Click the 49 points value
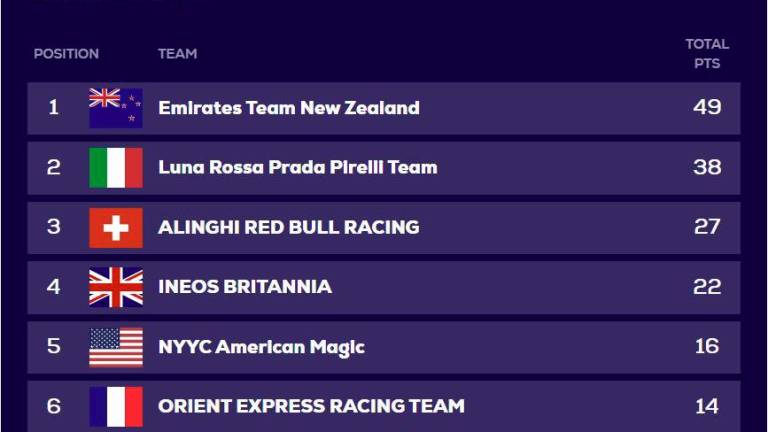This screenshot has height=432, width=768. coord(707,107)
